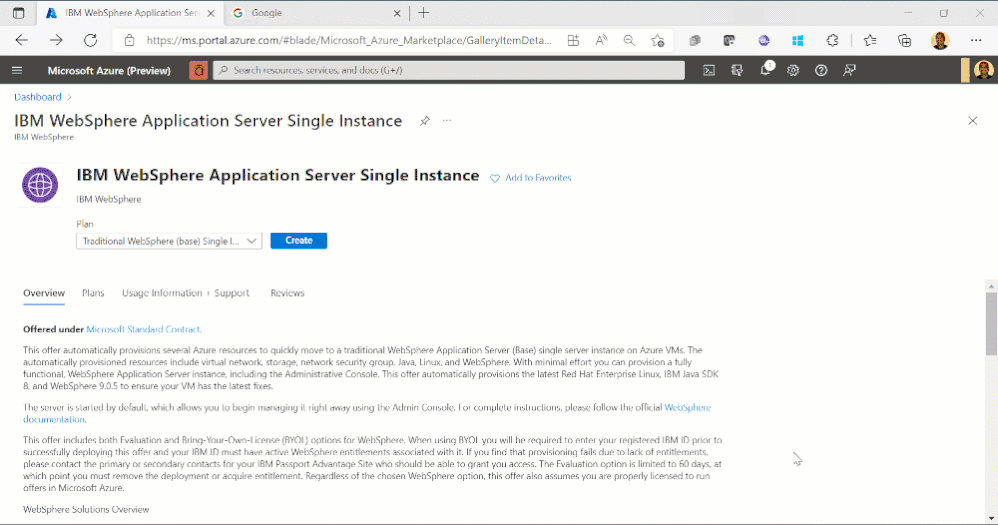Open Usage Information + Support tab
The width and height of the screenshot is (998, 525).
185,293
